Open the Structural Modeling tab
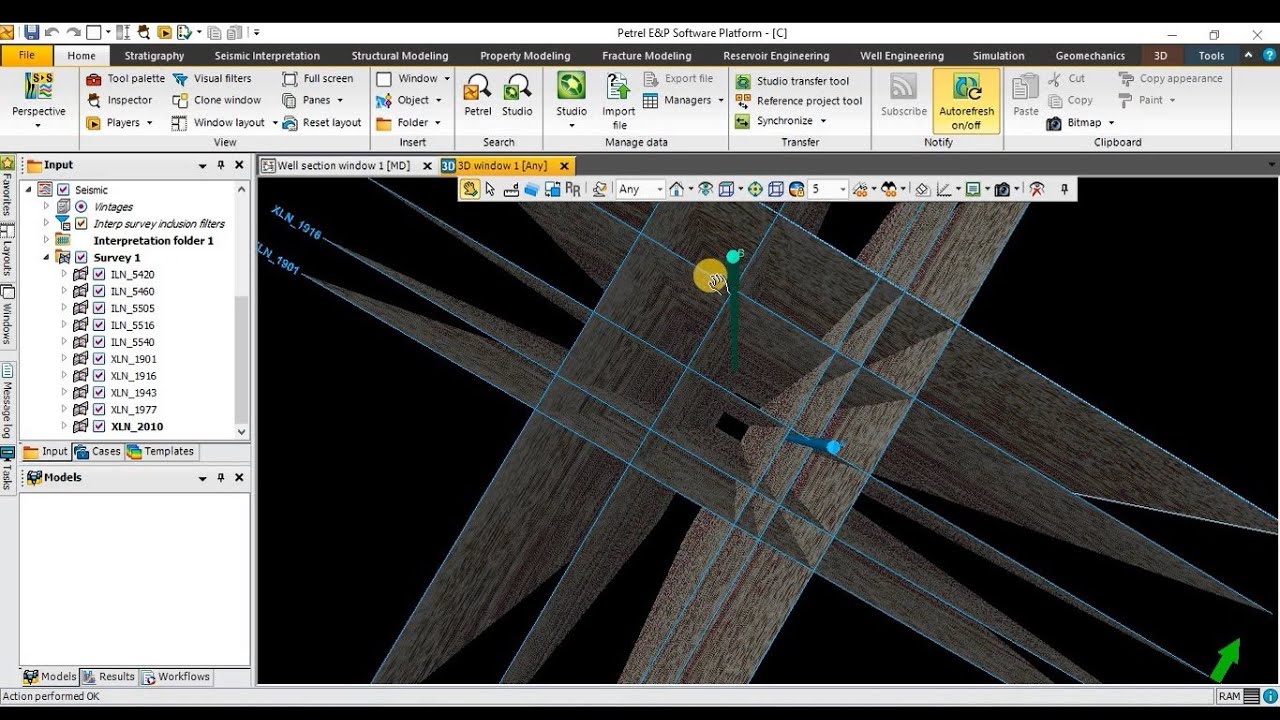The height and width of the screenshot is (720, 1280). pos(400,56)
